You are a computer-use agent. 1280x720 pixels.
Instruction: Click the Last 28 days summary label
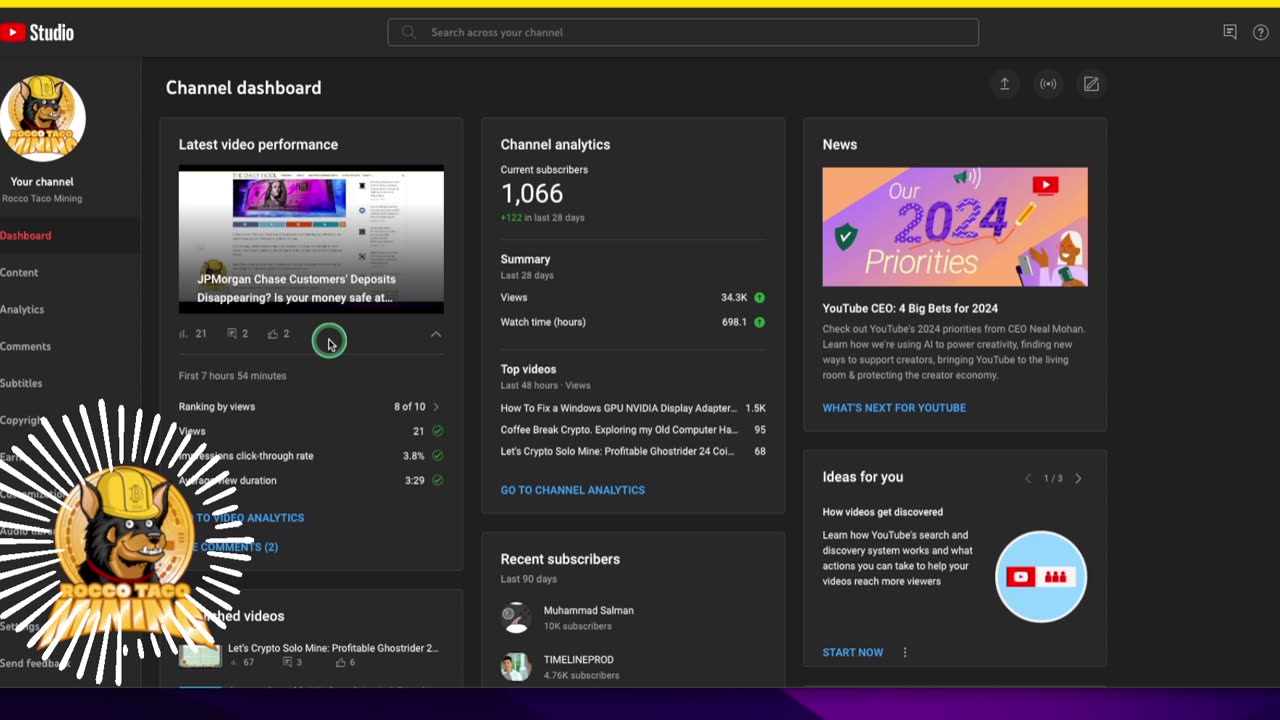[527, 276]
